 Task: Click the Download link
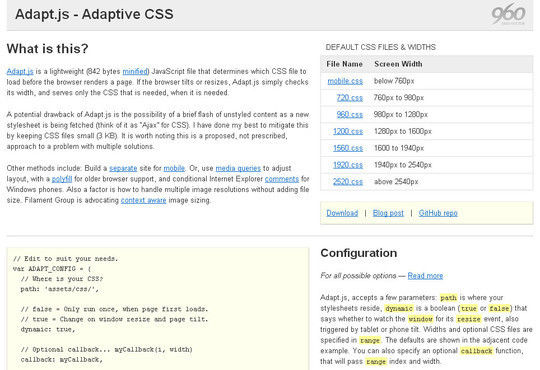pyautogui.click(x=342, y=213)
